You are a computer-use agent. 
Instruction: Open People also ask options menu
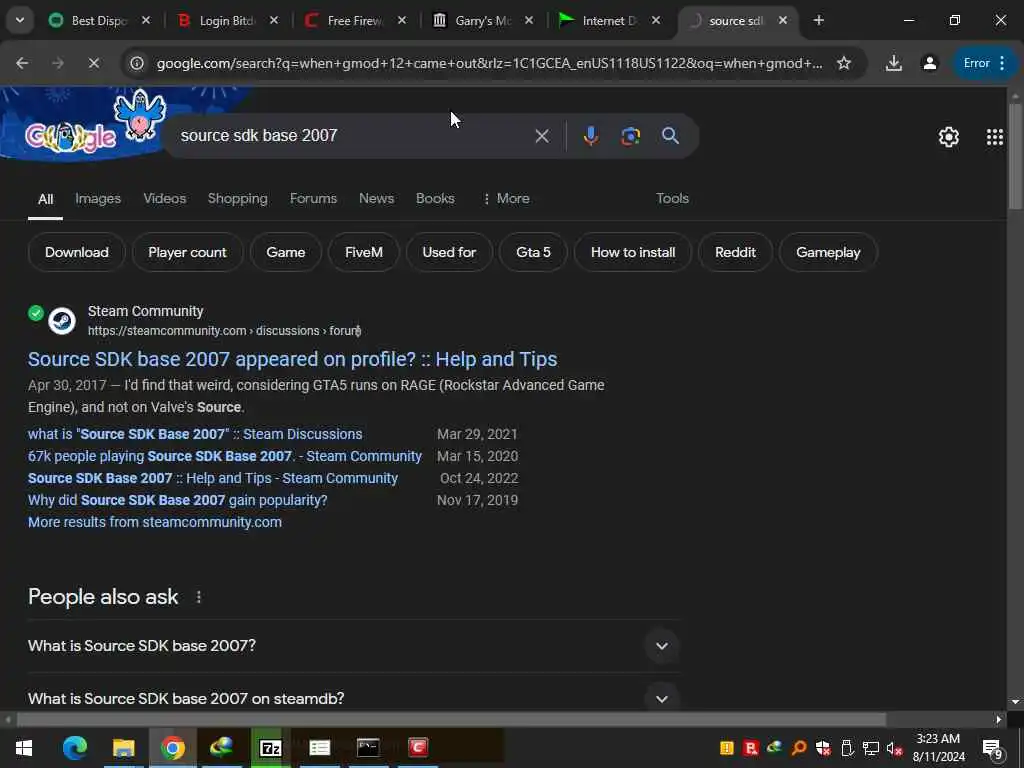click(199, 597)
